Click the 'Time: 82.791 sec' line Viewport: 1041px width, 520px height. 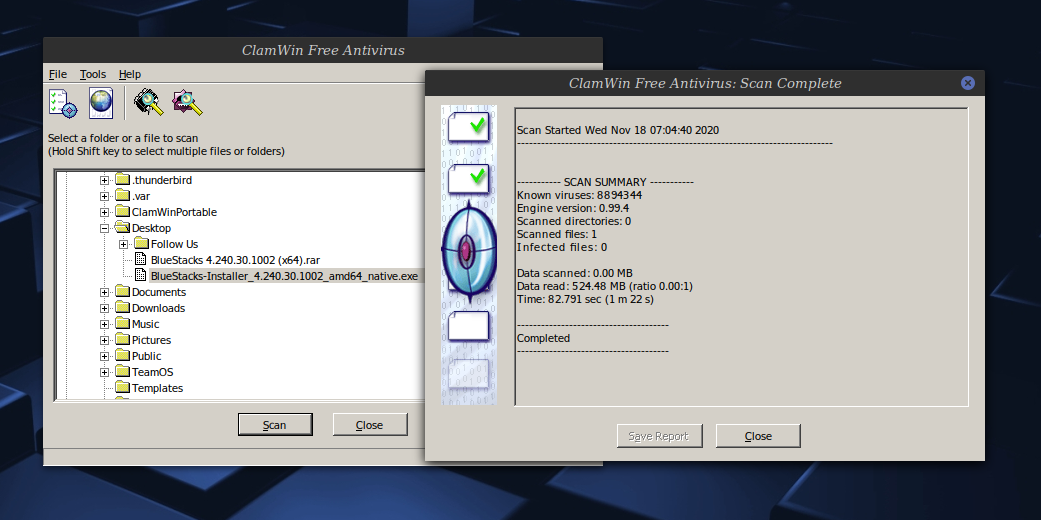(585, 300)
